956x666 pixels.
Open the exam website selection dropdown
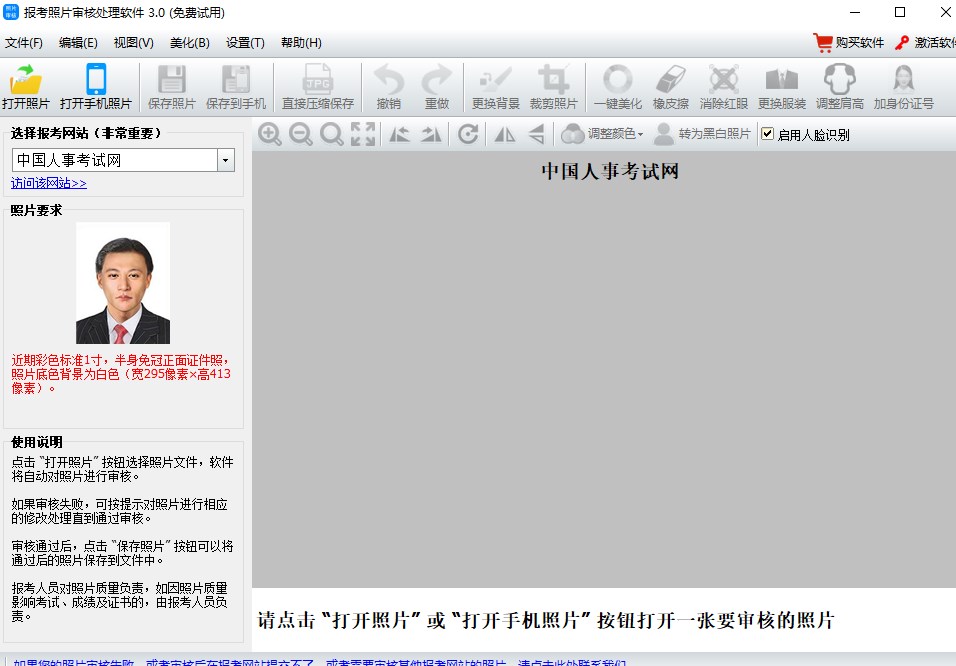tap(225, 160)
